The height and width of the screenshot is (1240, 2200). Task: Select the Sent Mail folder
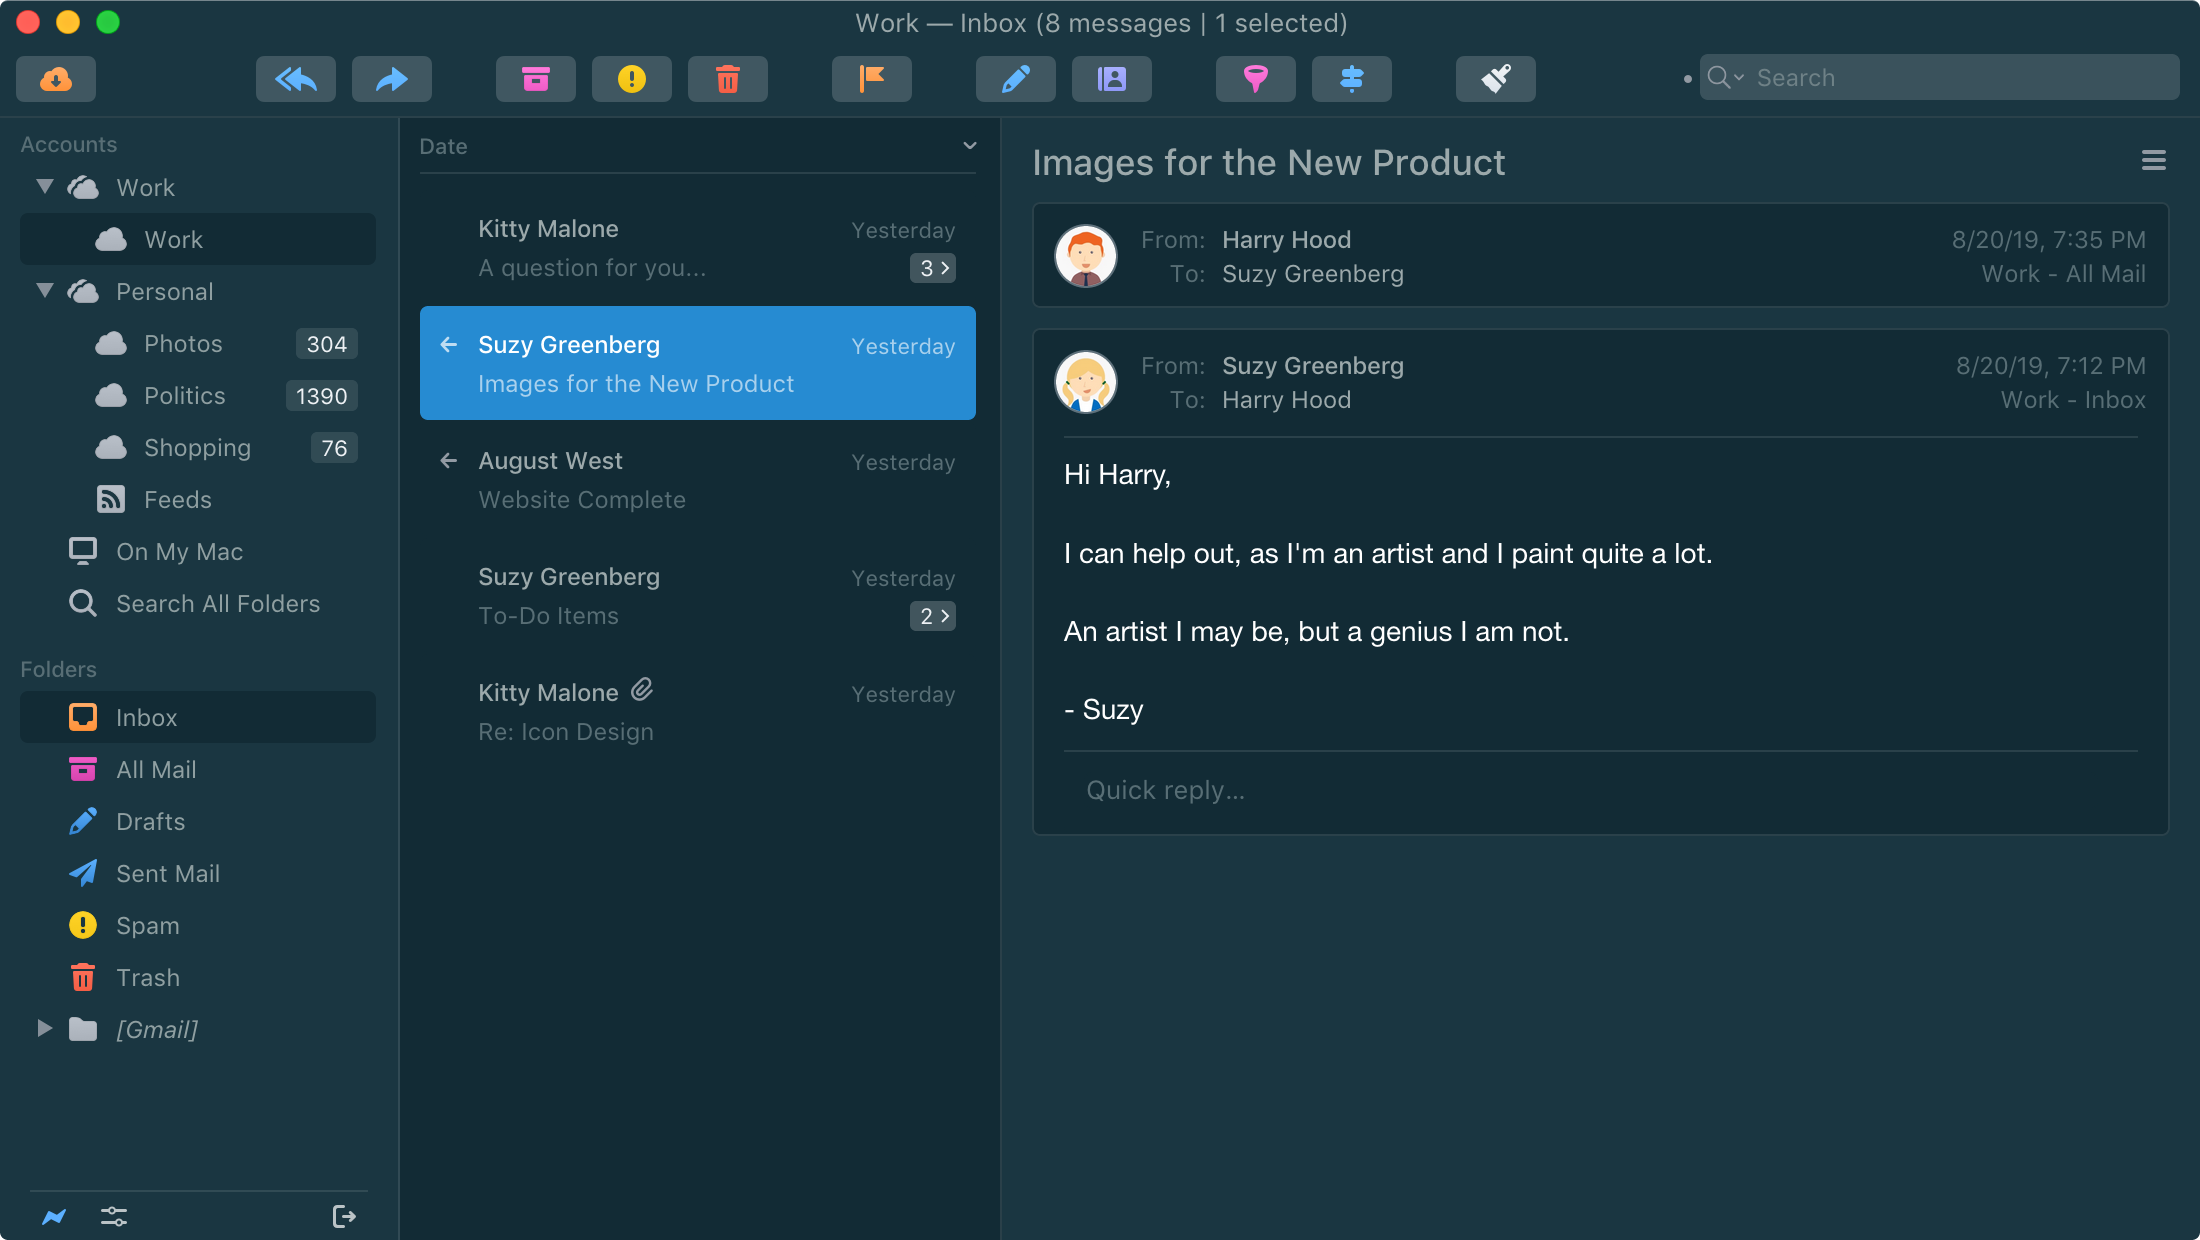(x=167, y=874)
